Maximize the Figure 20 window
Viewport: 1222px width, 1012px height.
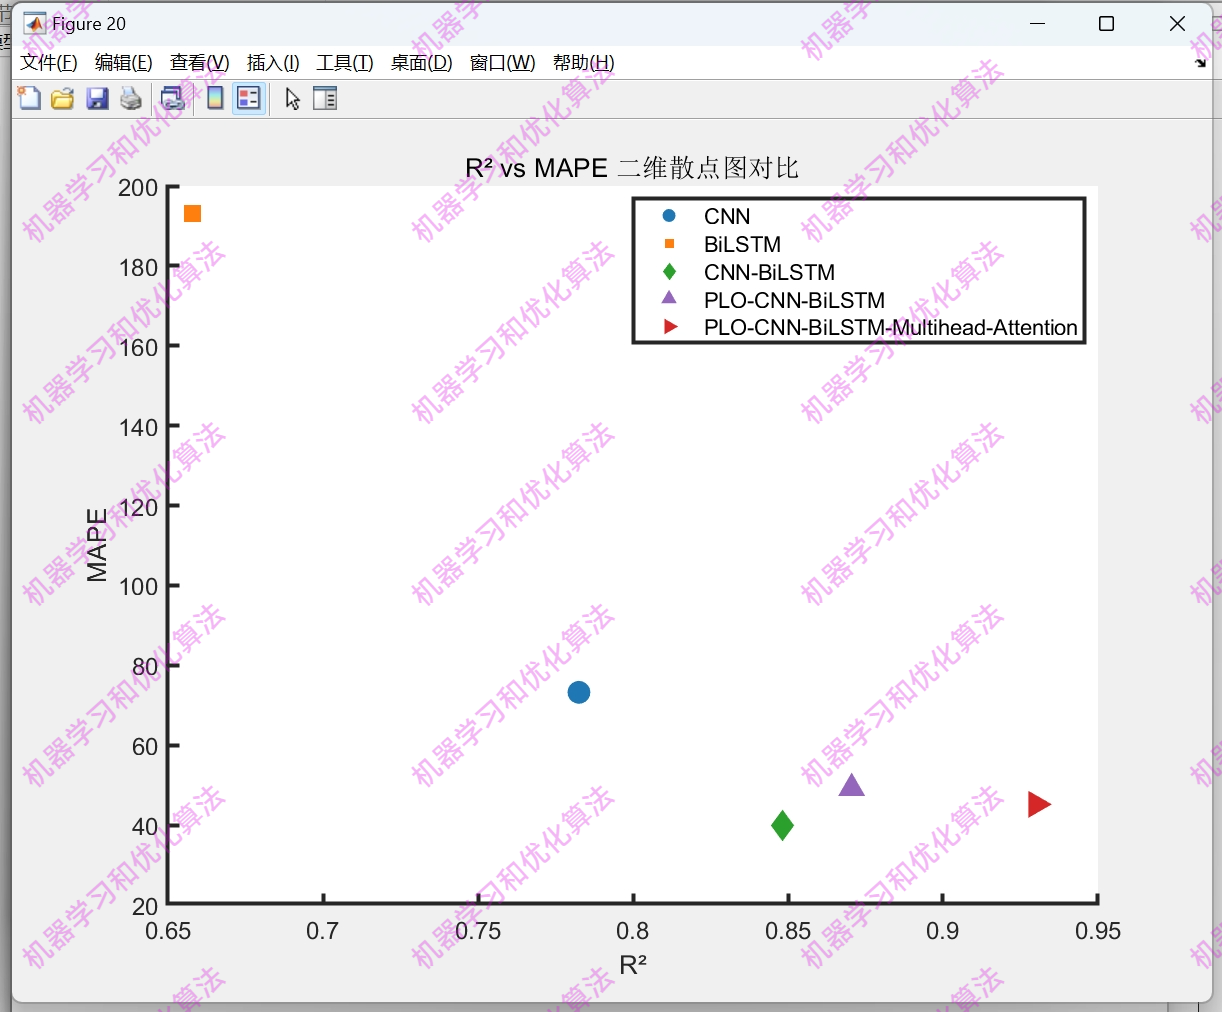[1106, 24]
